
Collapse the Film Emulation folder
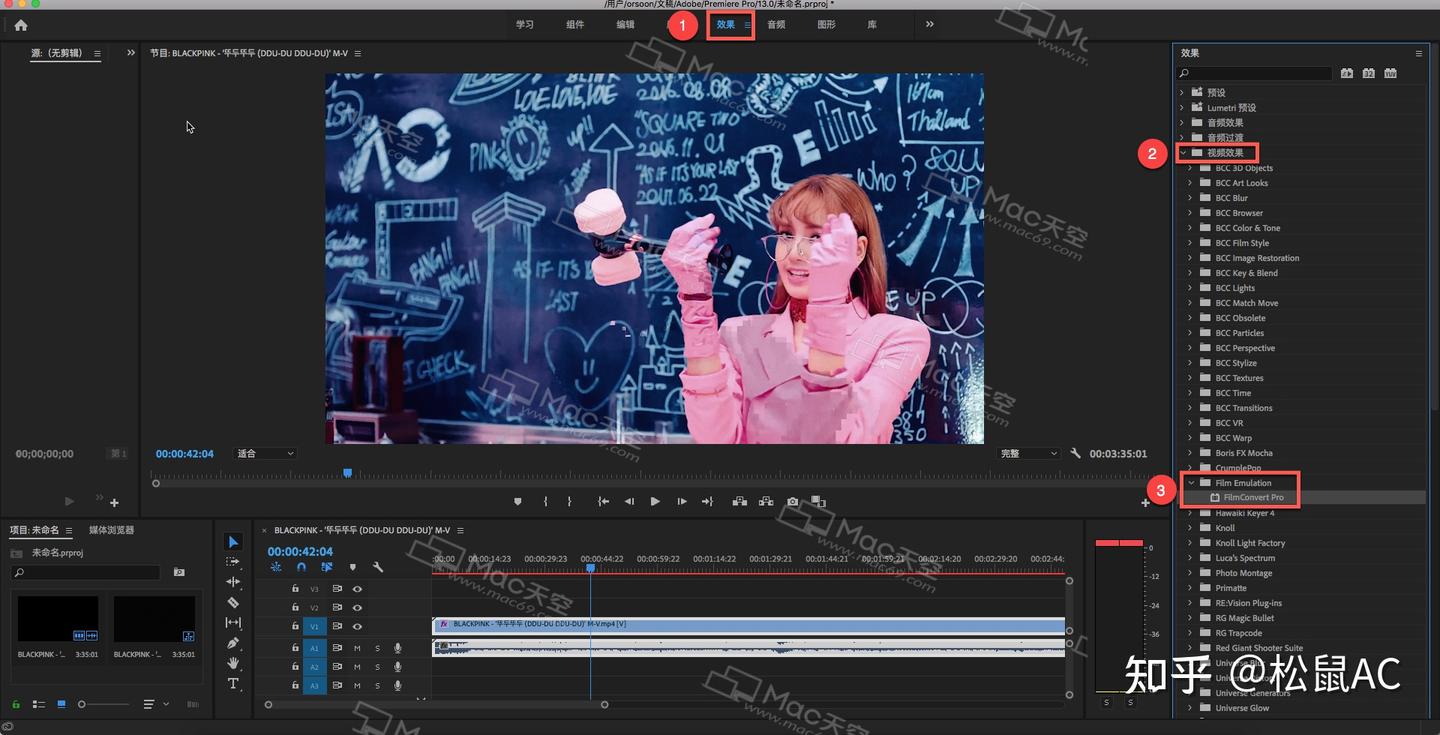pos(1191,483)
